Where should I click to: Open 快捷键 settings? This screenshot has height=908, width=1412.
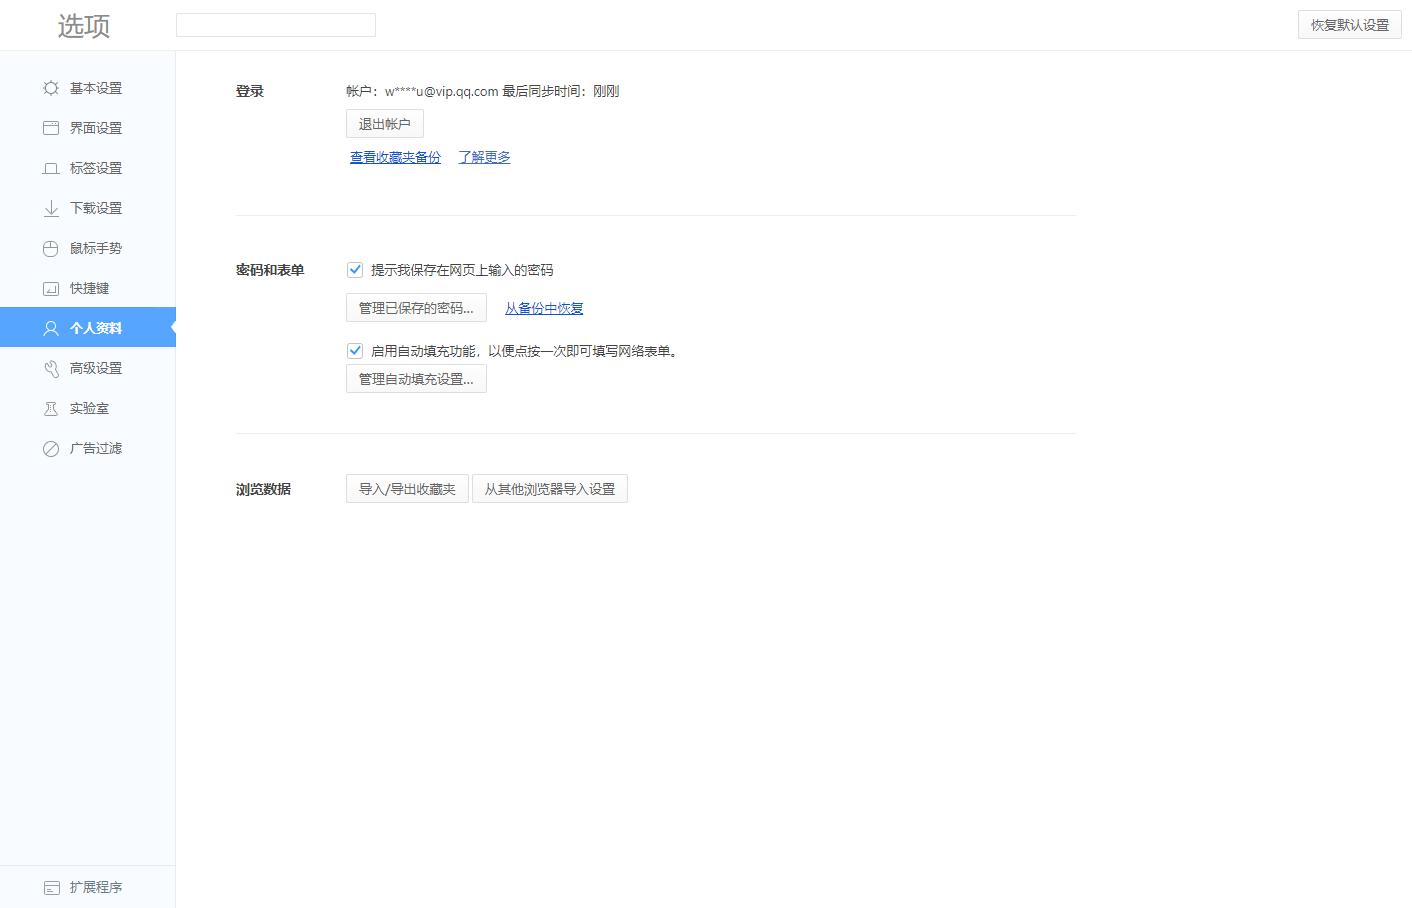[88, 288]
